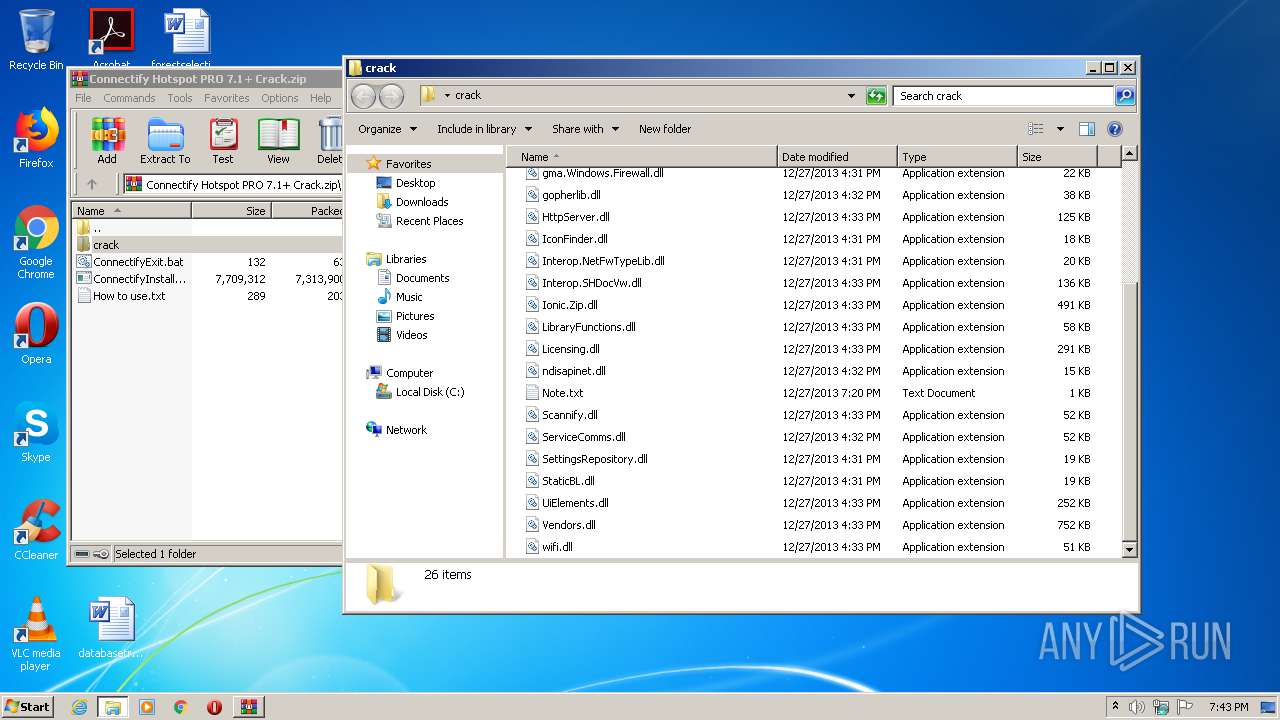Open WinRAR File menu
Viewport: 1280px width, 720px height.
[x=83, y=98]
